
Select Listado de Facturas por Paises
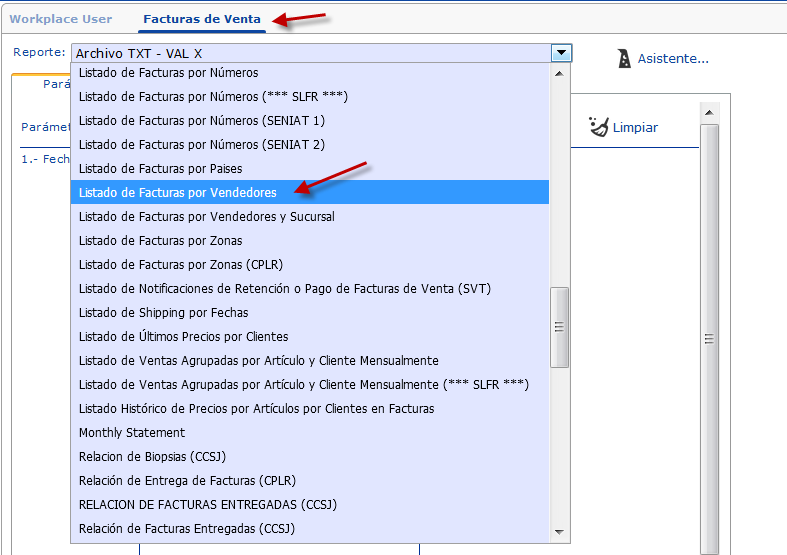tap(160, 168)
